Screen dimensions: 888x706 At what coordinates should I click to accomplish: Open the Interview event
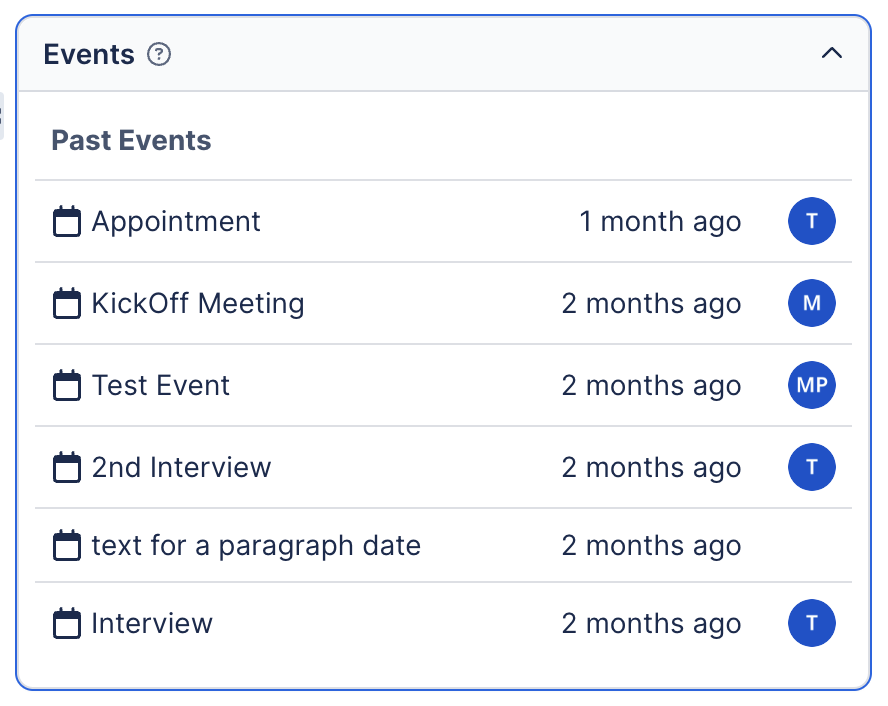pos(152,624)
